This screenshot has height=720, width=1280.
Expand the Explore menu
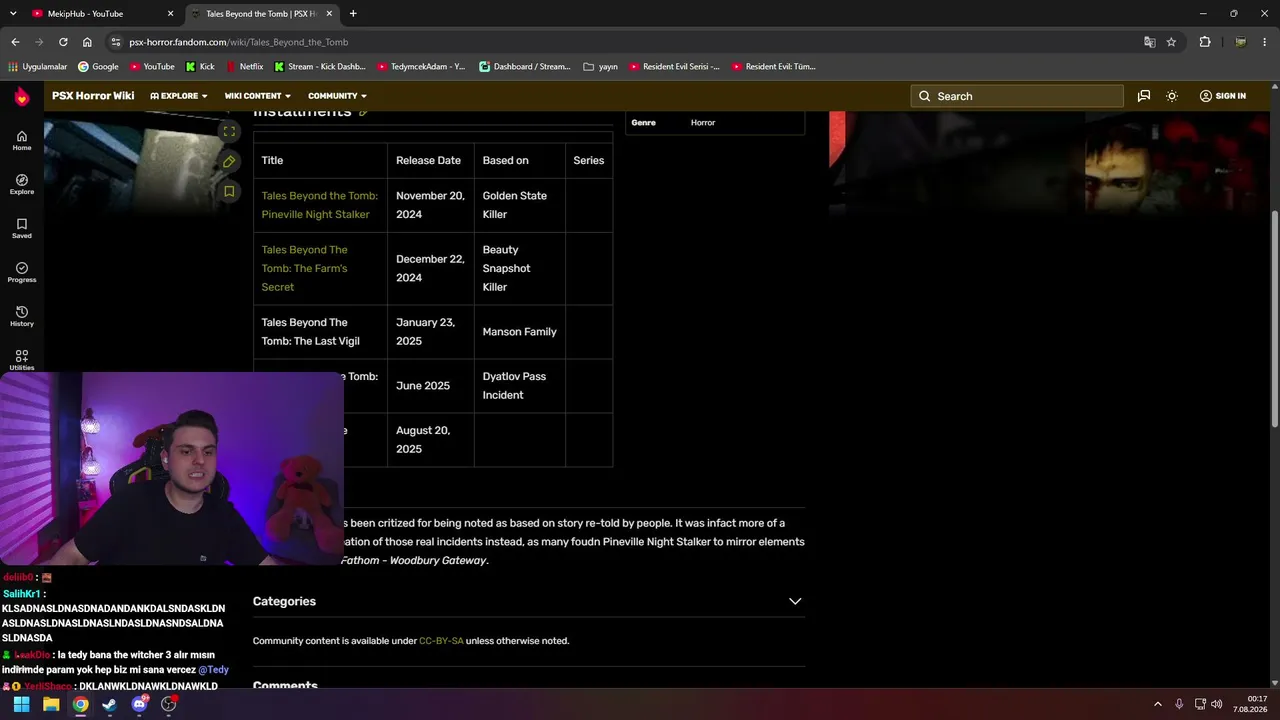(x=179, y=96)
